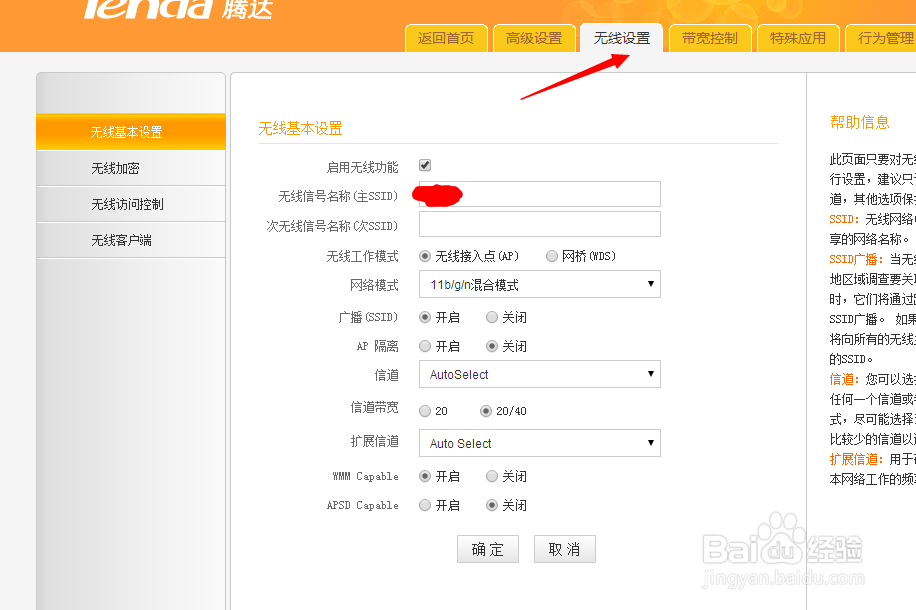Screen dimensions: 916x610
Task: Set 广播(SSID) to 关闭
Action: pyautogui.click(x=491, y=317)
